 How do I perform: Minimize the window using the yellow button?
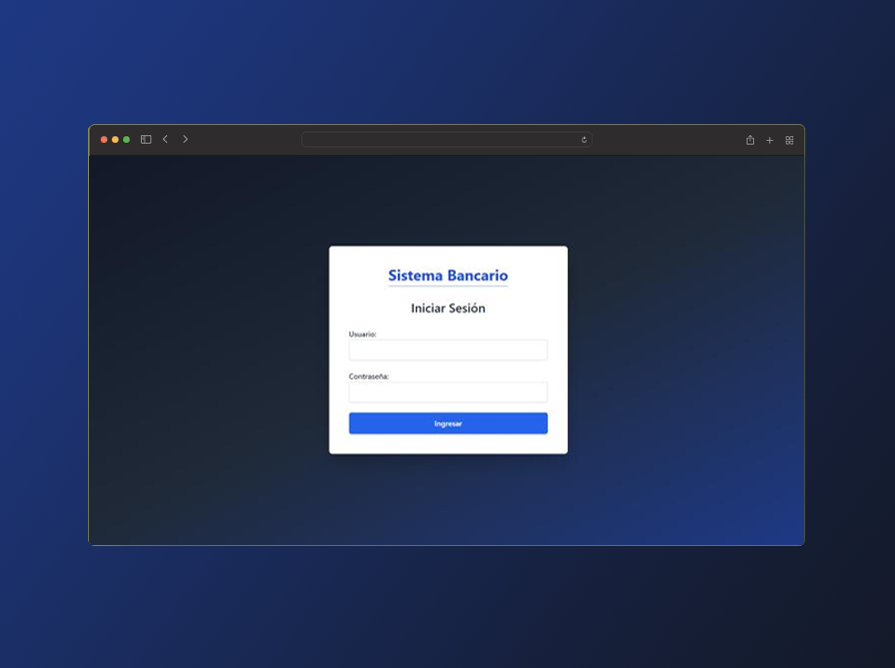[115, 140]
